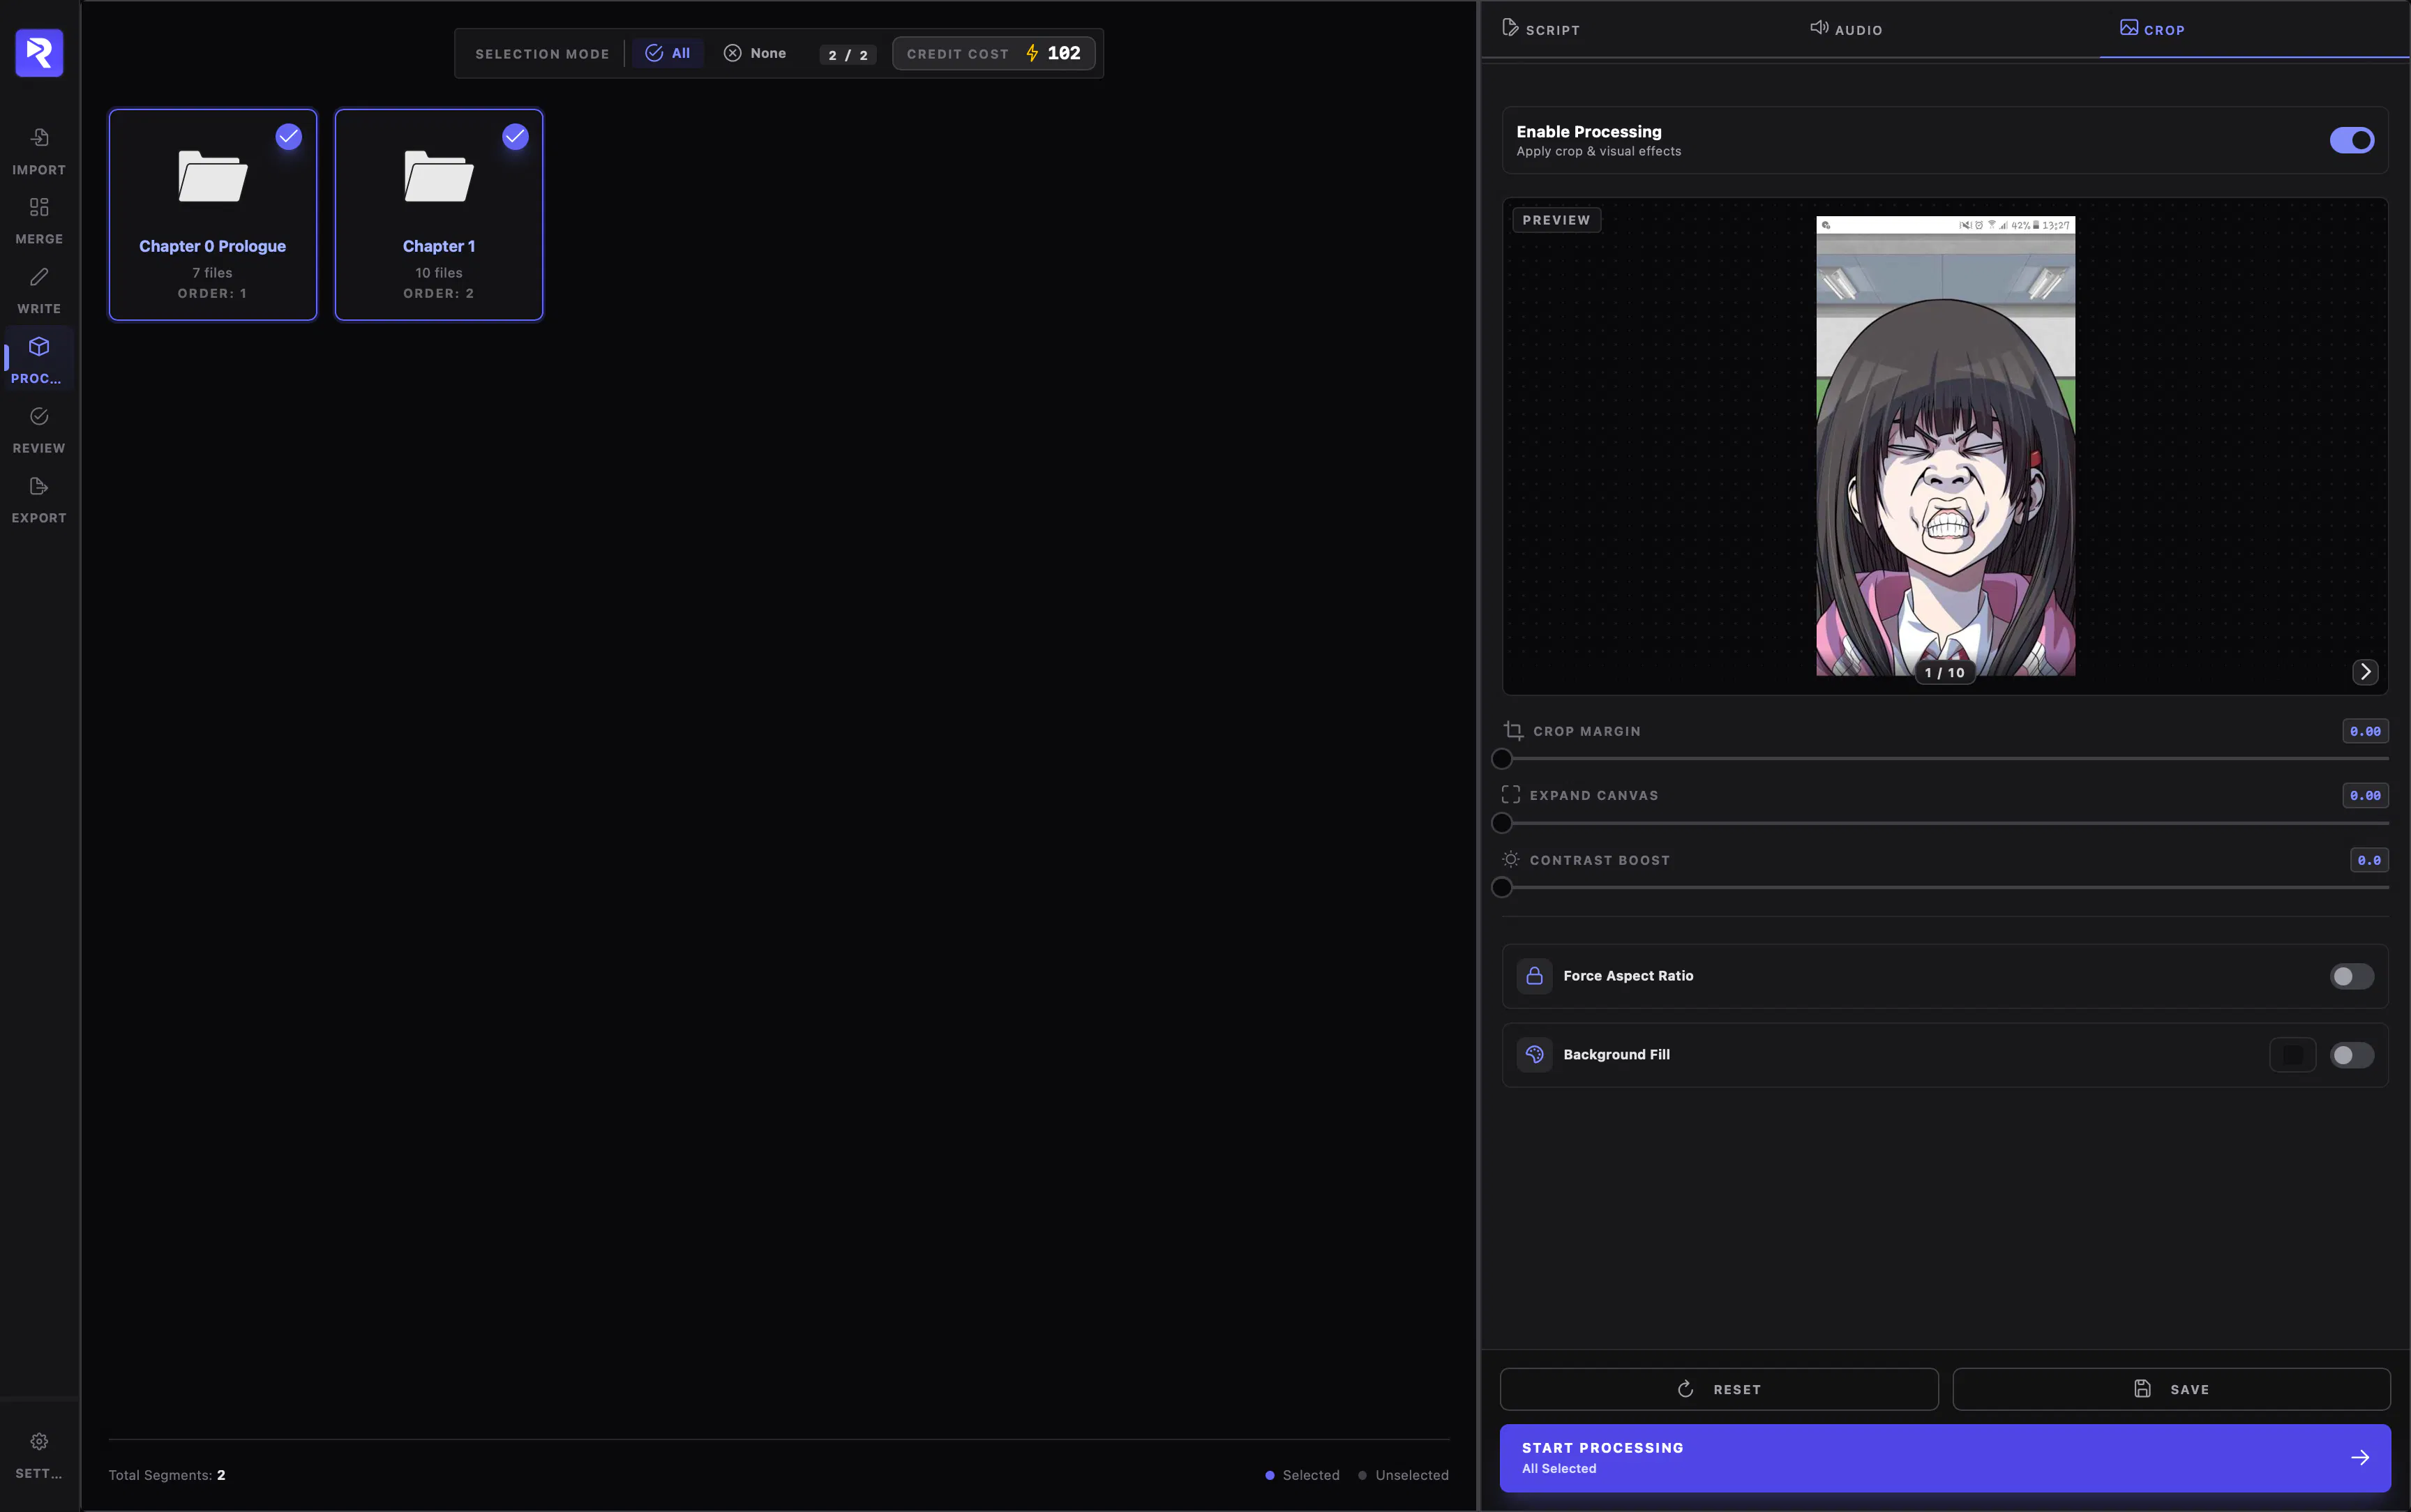Click the expand canvas icon
The height and width of the screenshot is (1512, 2411).
pos(1510,795)
